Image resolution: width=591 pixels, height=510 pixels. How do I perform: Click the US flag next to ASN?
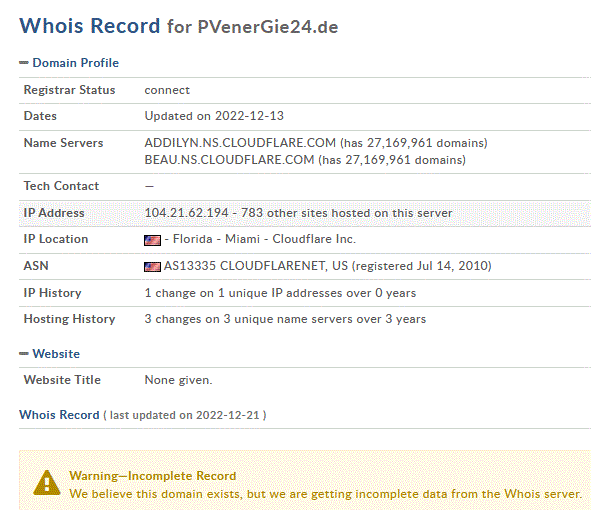point(152,267)
